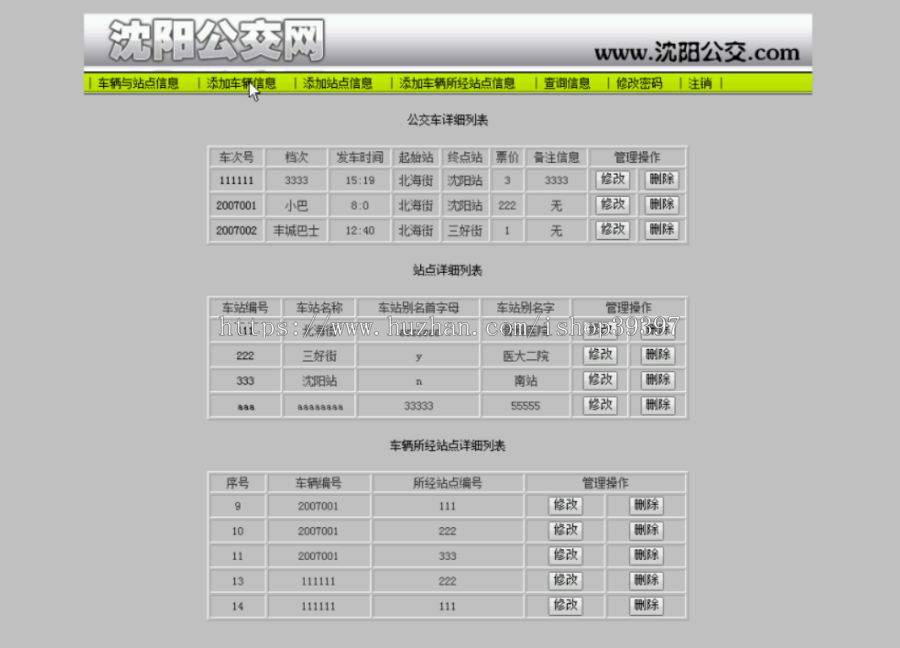Click 修改 for bus 111111 departing 15:19
The image size is (900, 648).
(612, 180)
